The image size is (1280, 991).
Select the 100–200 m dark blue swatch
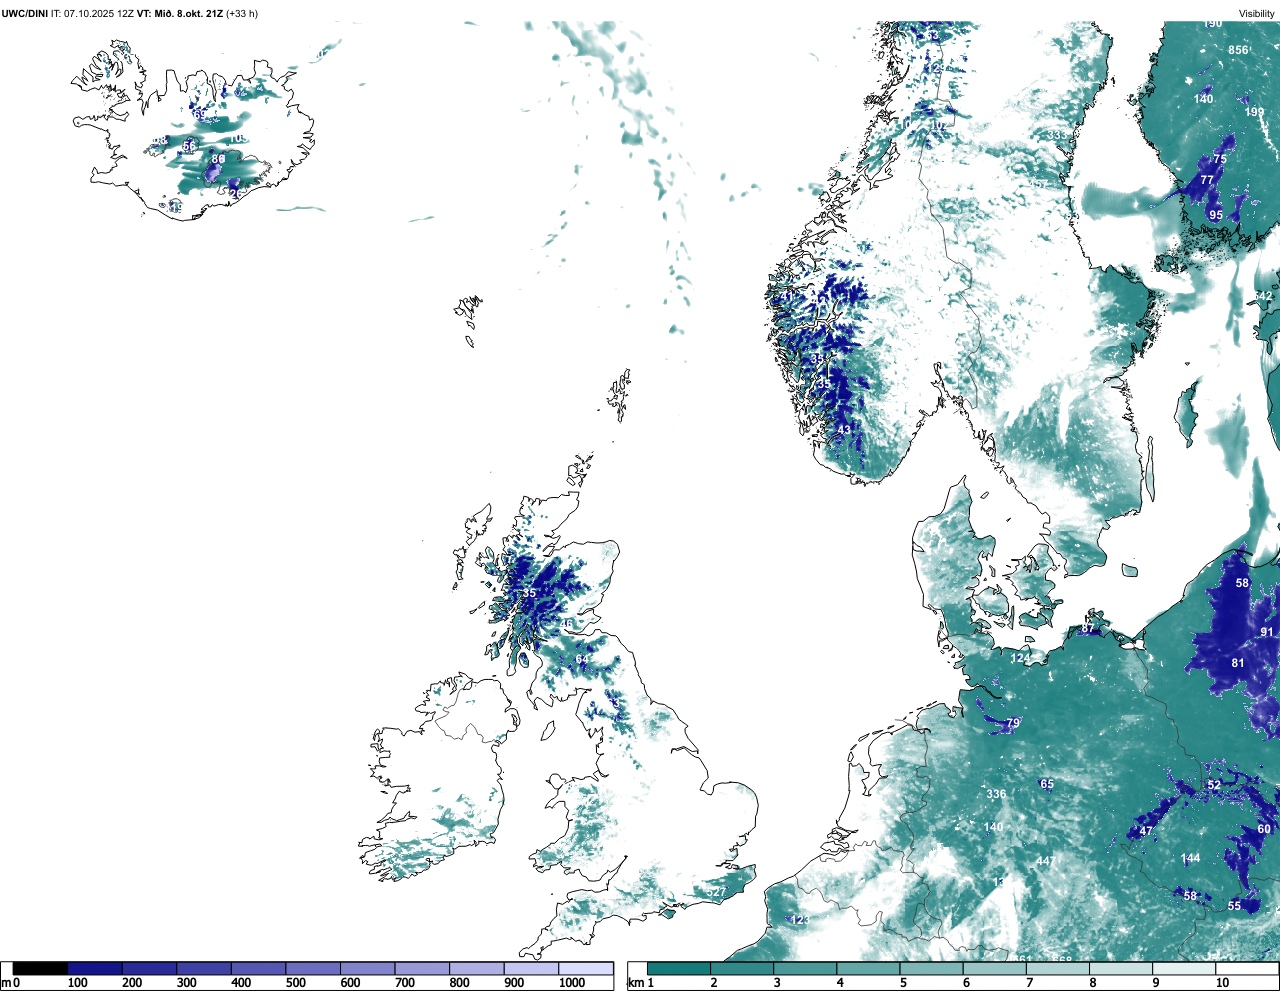tap(95, 968)
